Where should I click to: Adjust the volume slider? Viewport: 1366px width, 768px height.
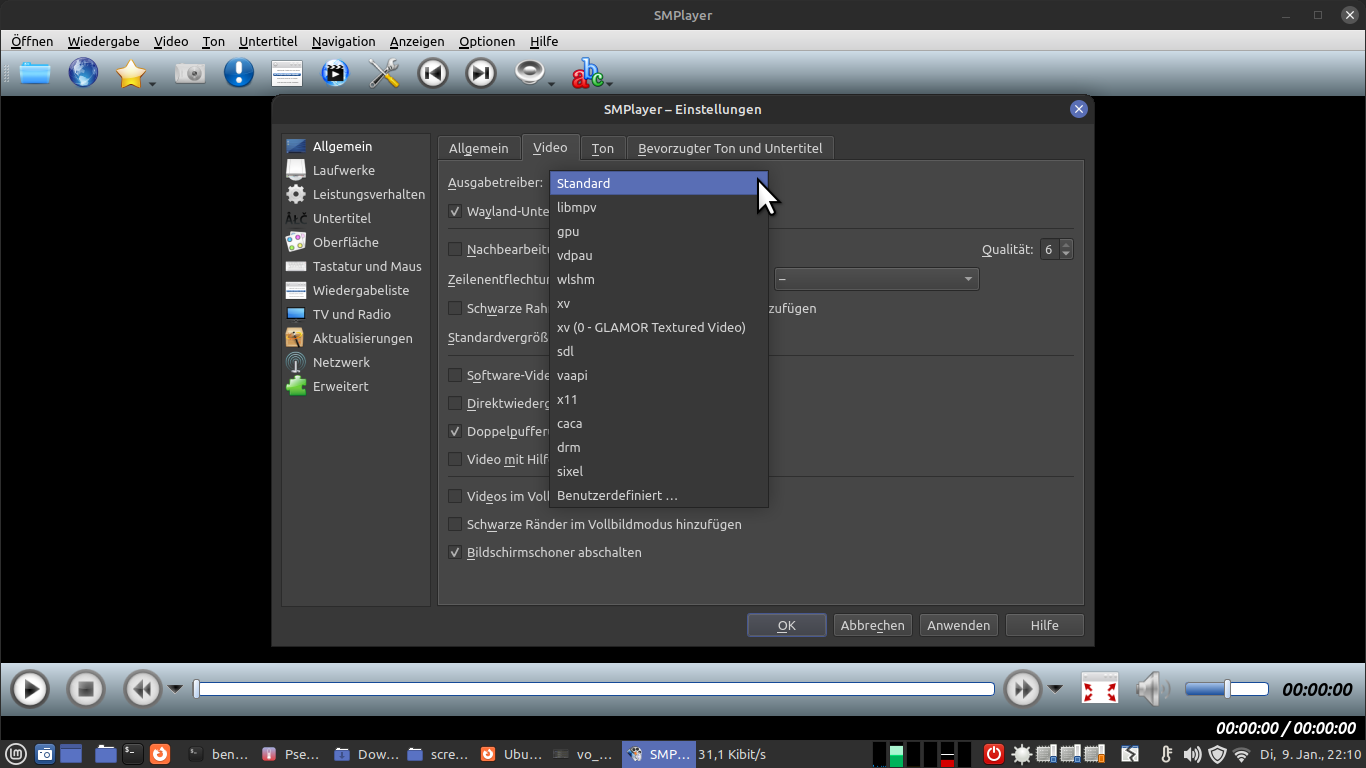coord(1226,689)
